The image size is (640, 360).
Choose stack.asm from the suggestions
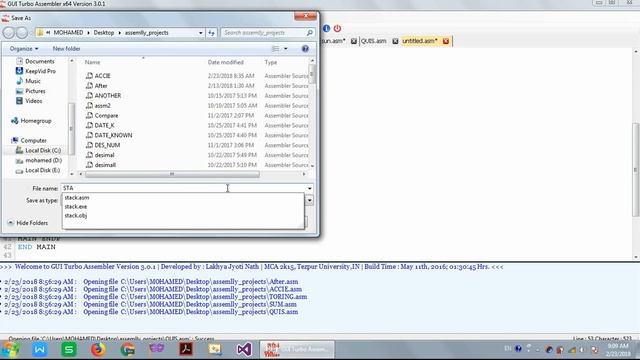(77, 198)
